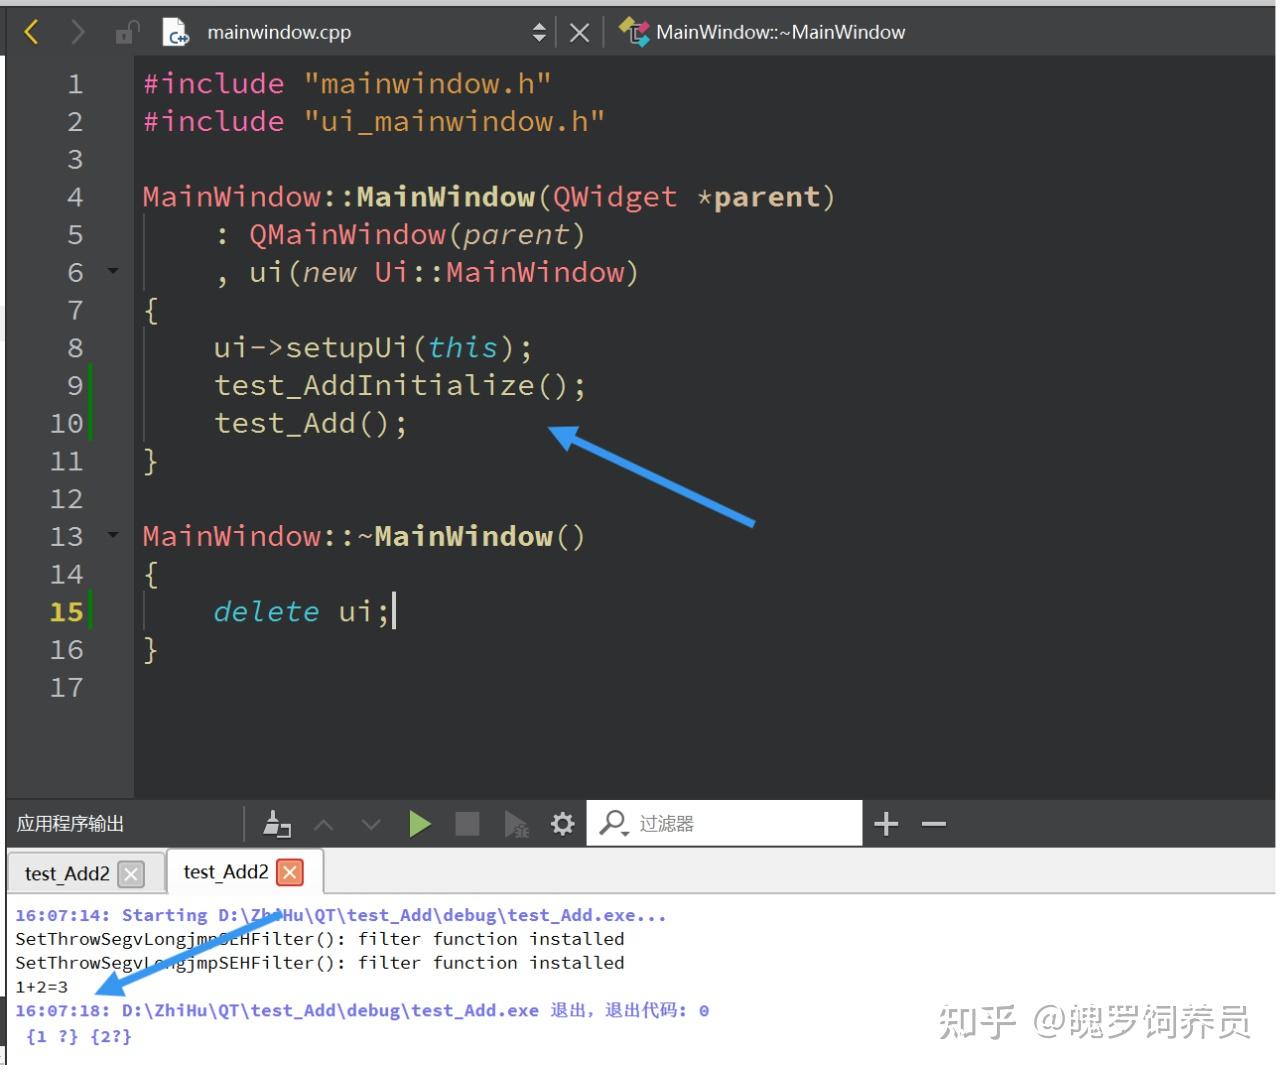This screenshot has width=1284, height=1073.
Task: Click the search magnifier in the filter field
Action: click(611, 823)
